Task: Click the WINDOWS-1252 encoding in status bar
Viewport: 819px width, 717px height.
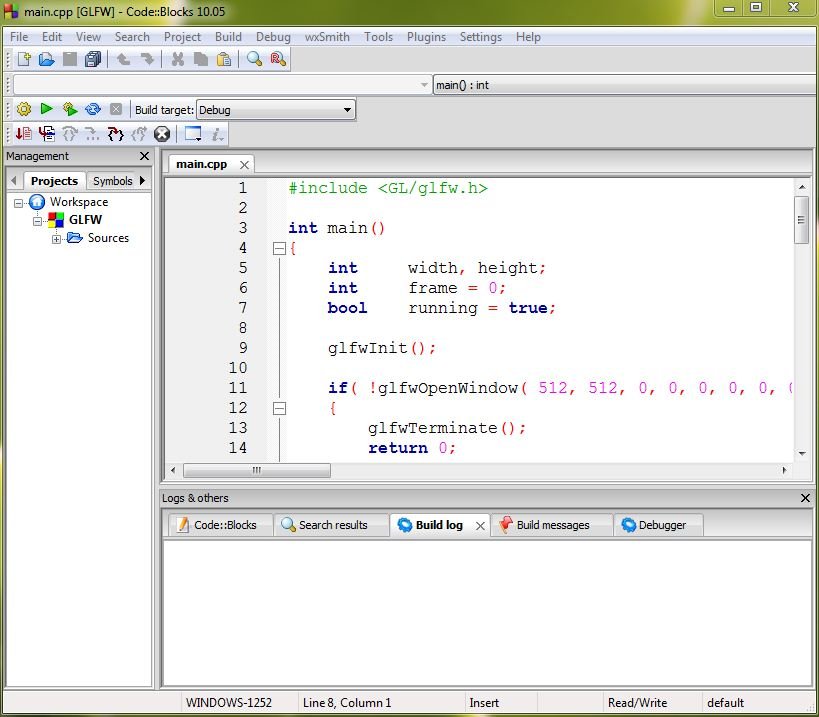Action: point(229,703)
